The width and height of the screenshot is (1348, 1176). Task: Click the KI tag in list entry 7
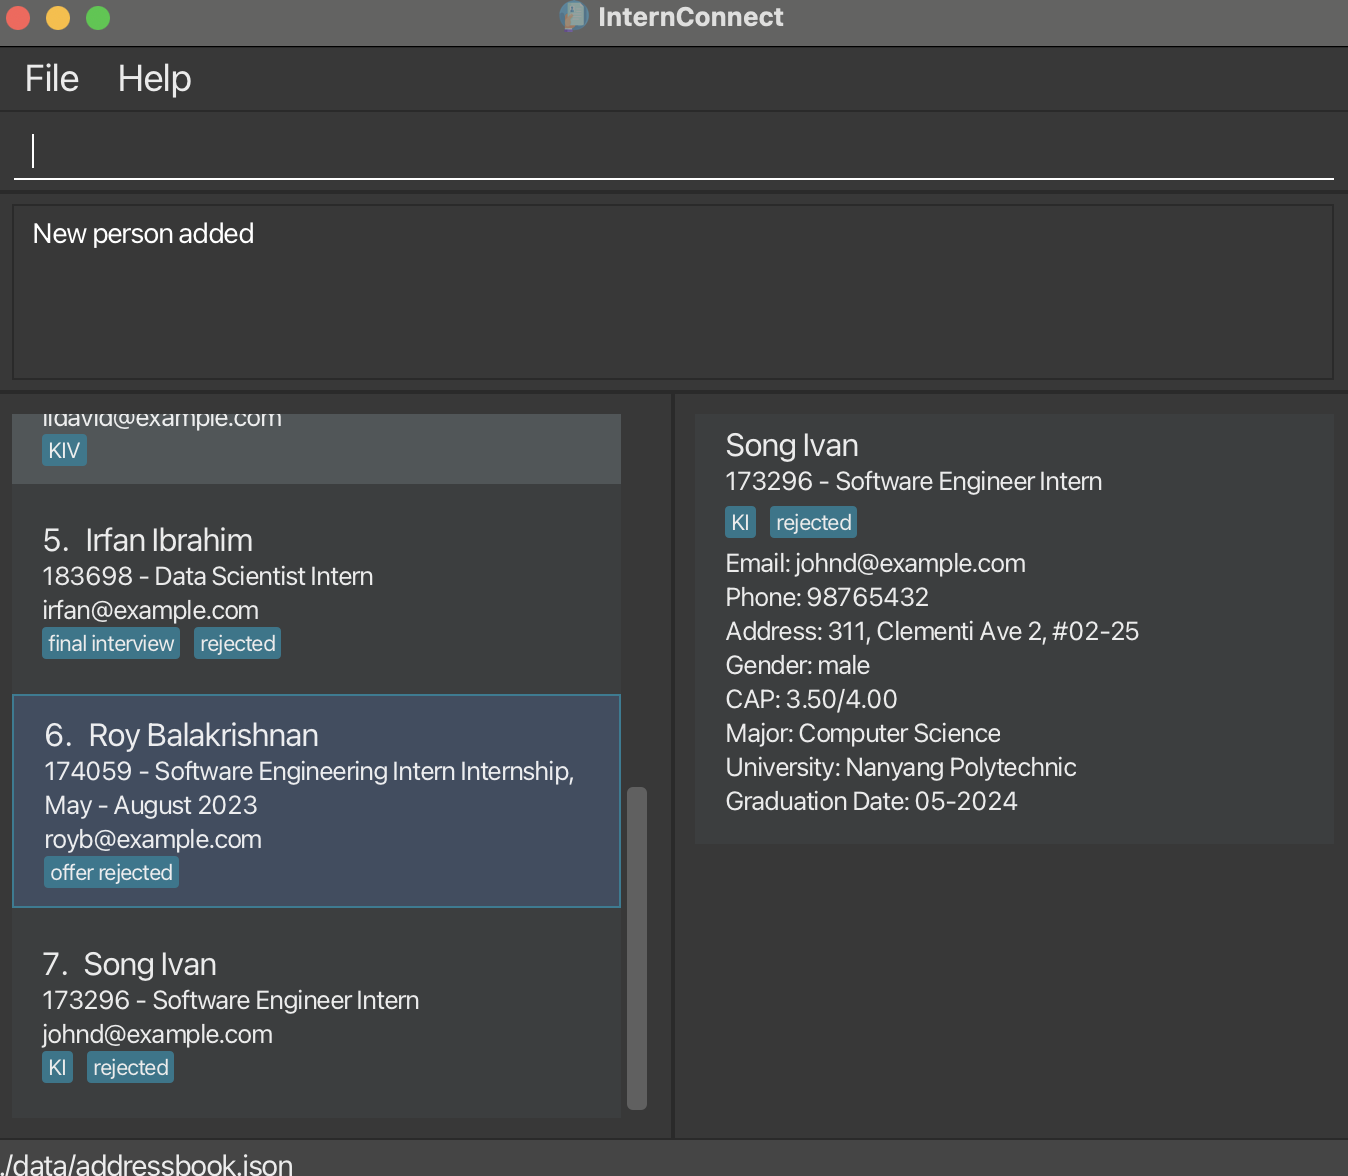click(x=58, y=1067)
